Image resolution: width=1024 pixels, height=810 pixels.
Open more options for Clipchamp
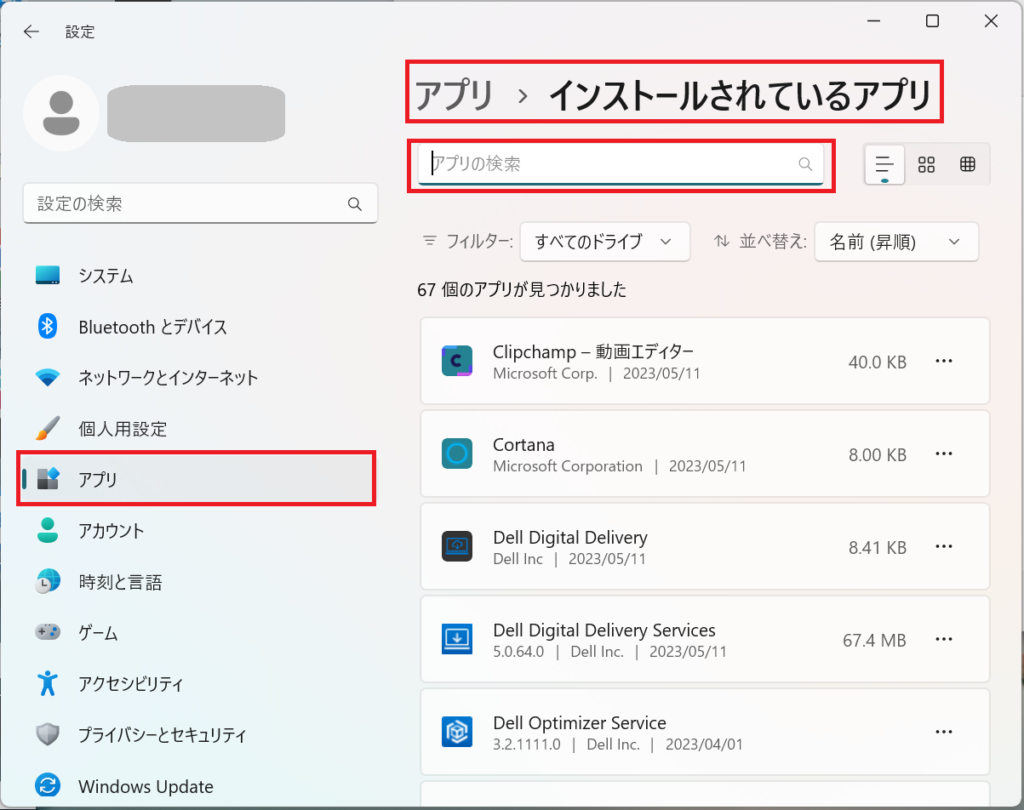pos(944,361)
